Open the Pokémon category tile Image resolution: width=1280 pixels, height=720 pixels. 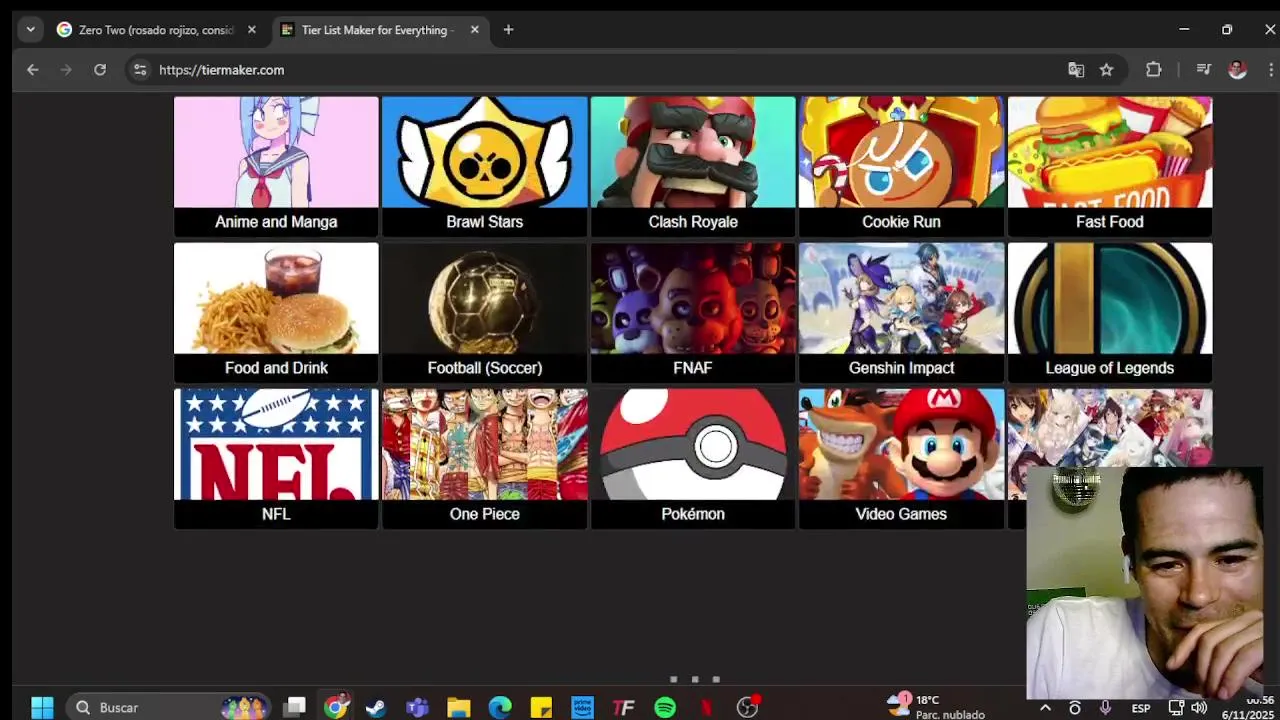tap(693, 458)
